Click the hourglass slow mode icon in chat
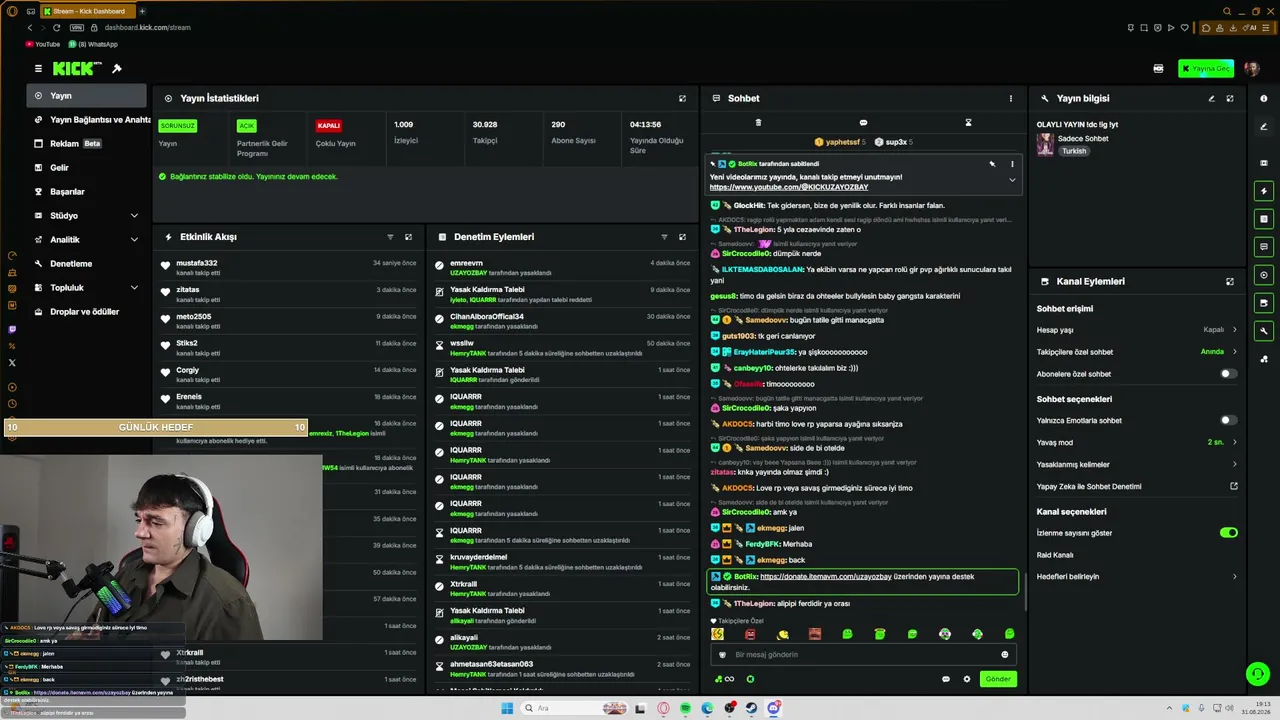The image size is (1280, 720). click(x=968, y=123)
